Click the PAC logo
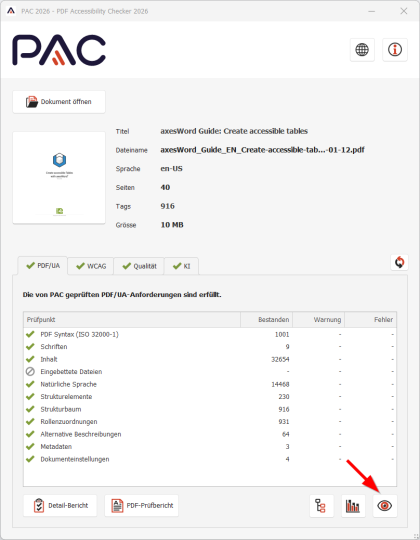This screenshot has width=420, height=540. point(59,50)
